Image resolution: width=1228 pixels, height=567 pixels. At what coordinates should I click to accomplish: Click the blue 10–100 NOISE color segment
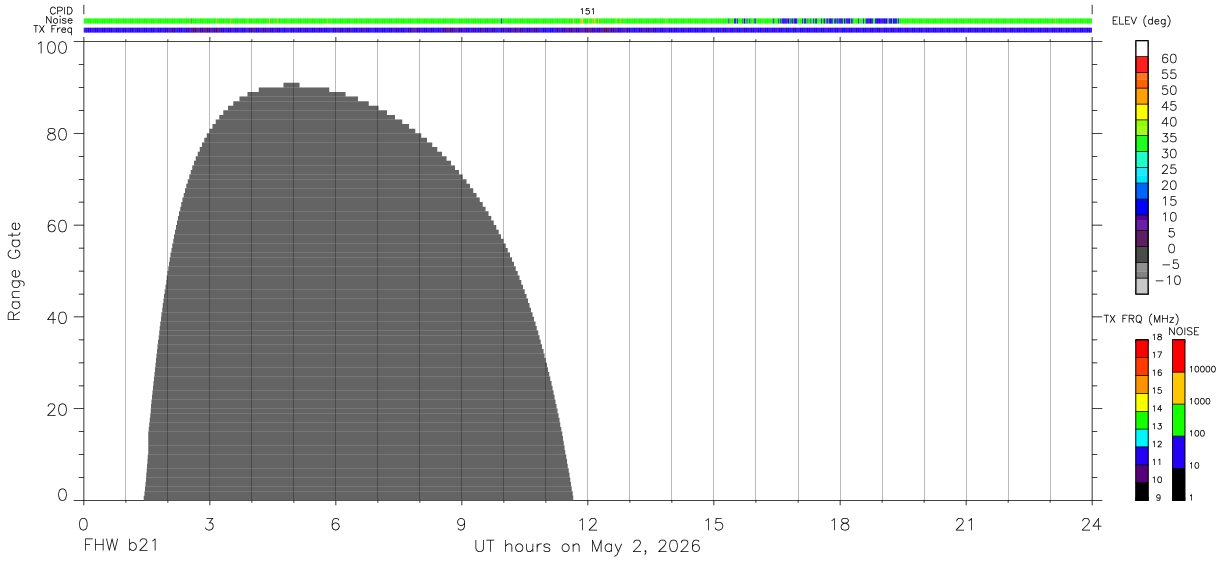[1179, 452]
